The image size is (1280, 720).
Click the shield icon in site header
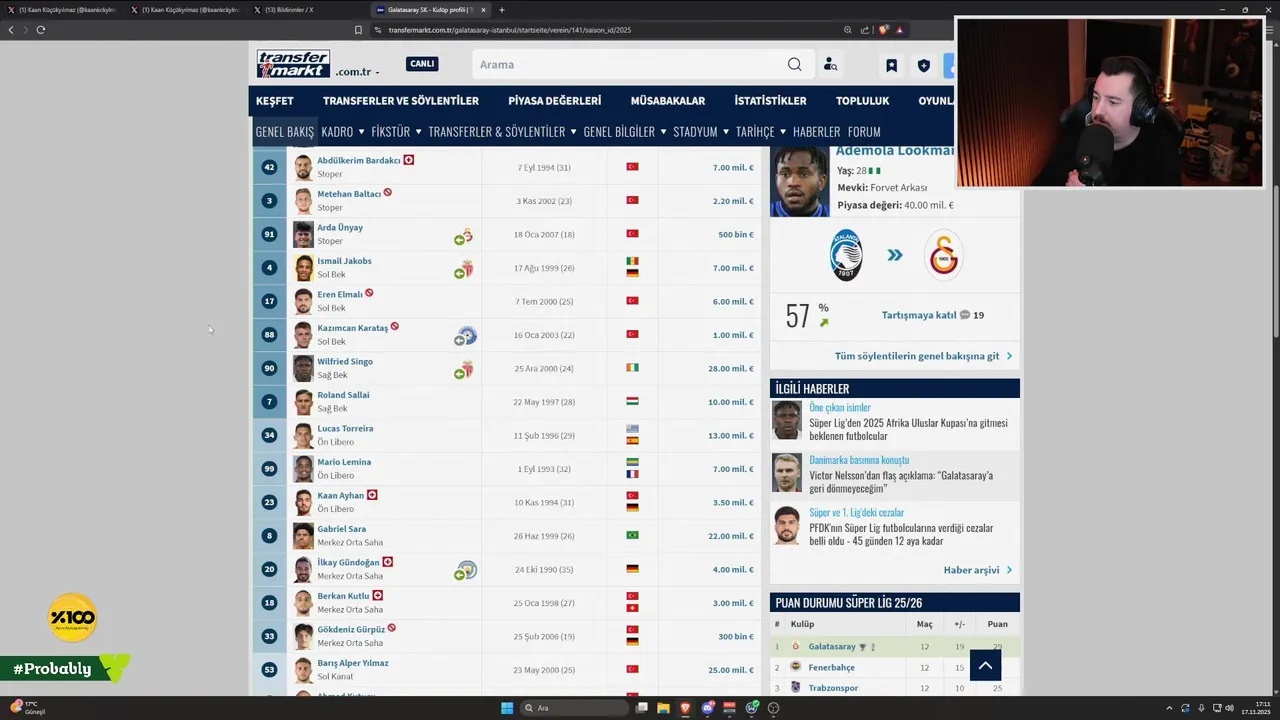click(x=923, y=66)
